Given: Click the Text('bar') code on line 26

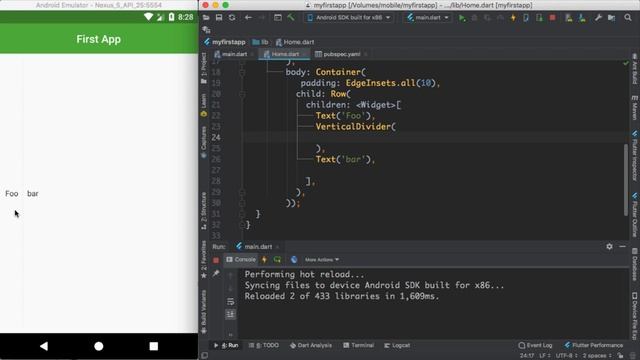Looking at the screenshot, I should pos(345,159).
